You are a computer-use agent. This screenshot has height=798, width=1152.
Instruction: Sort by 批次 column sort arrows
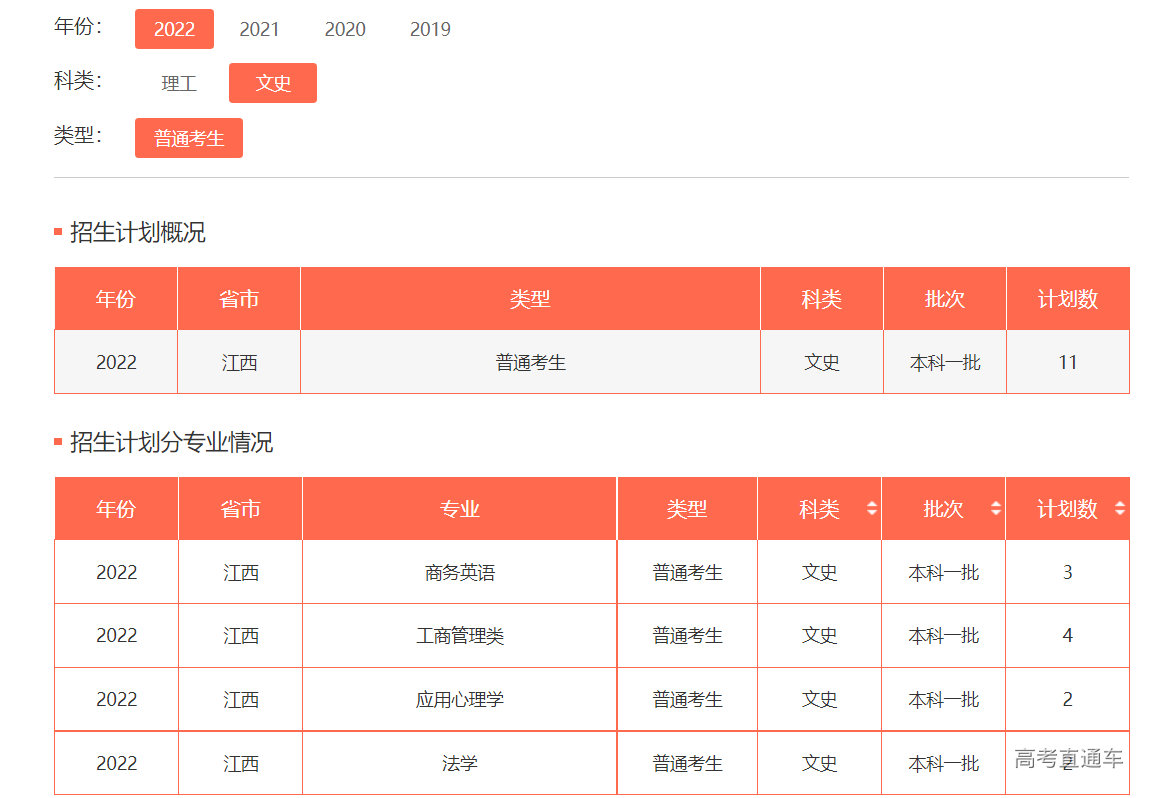[x=996, y=509]
